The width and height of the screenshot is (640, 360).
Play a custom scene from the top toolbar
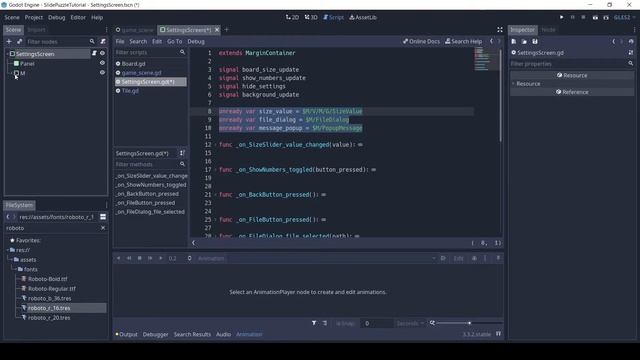click(x=606, y=18)
